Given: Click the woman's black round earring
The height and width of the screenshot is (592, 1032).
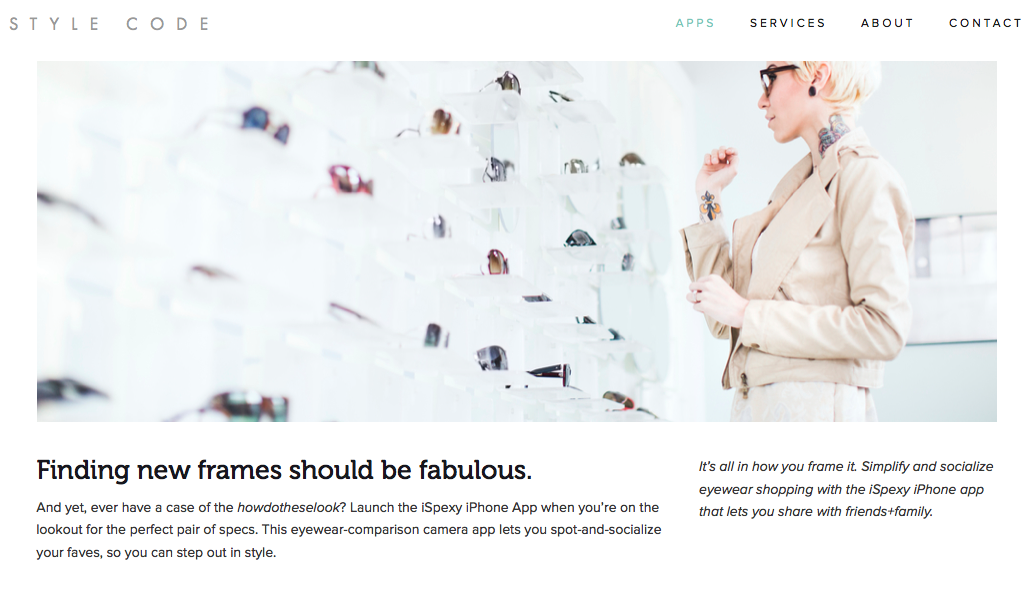Looking at the screenshot, I should pyautogui.click(x=812, y=91).
